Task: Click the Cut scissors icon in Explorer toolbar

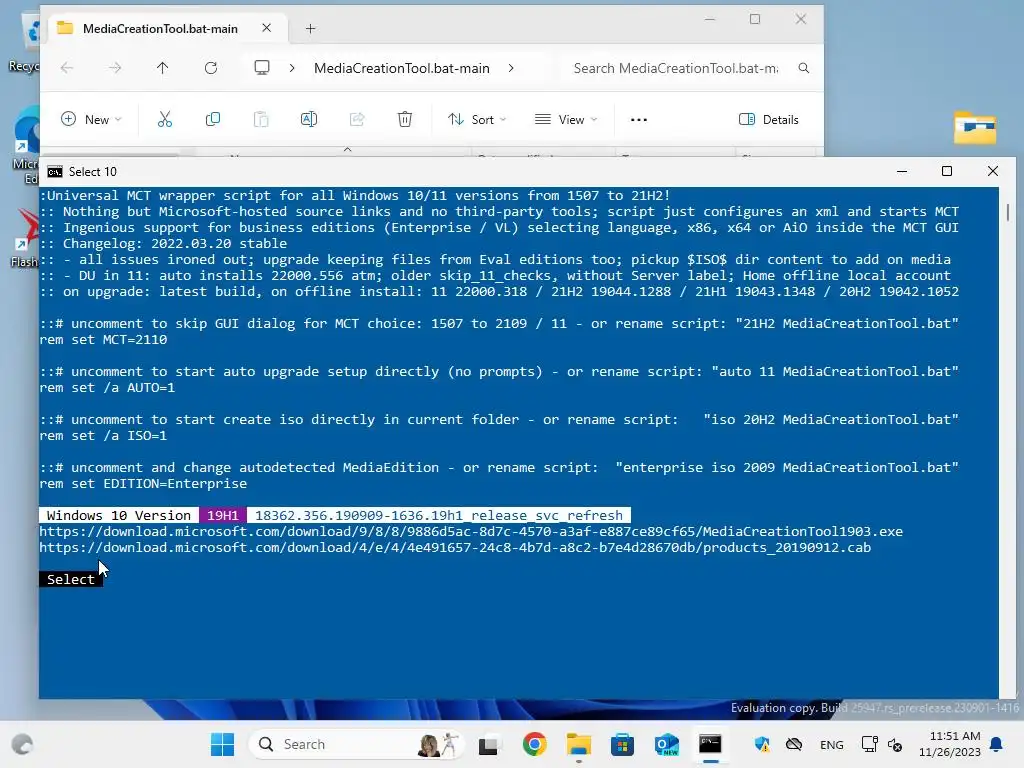Action: [165, 120]
